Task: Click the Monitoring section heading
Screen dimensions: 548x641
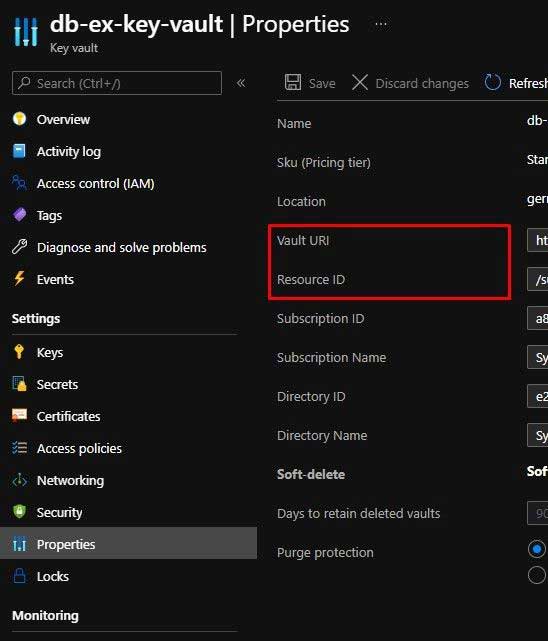Action: (x=45, y=615)
